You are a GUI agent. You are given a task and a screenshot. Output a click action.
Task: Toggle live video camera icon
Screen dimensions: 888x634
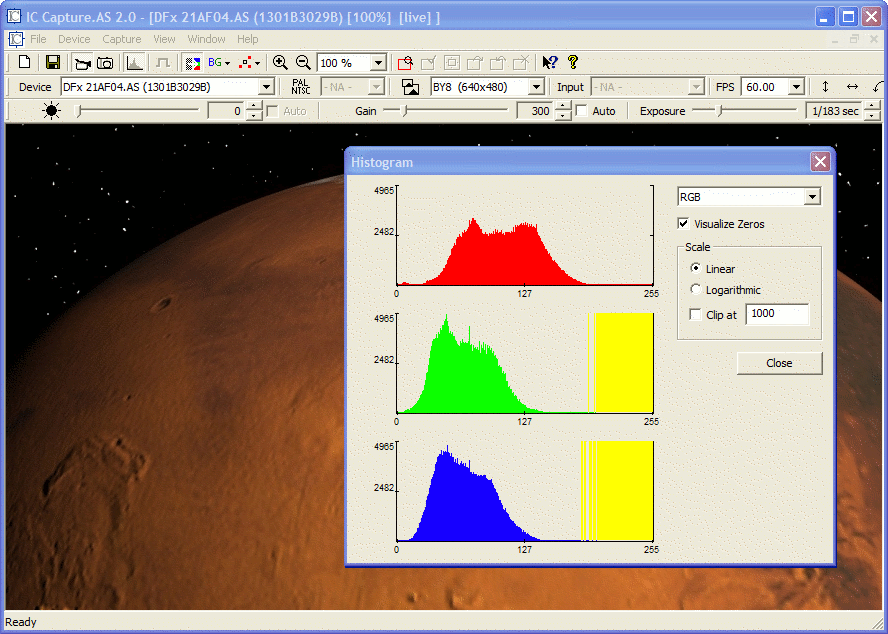point(83,63)
